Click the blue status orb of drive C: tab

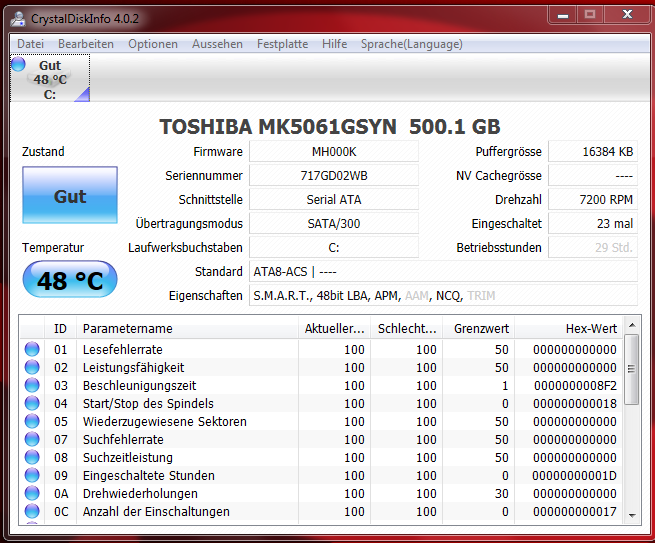pos(18,64)
